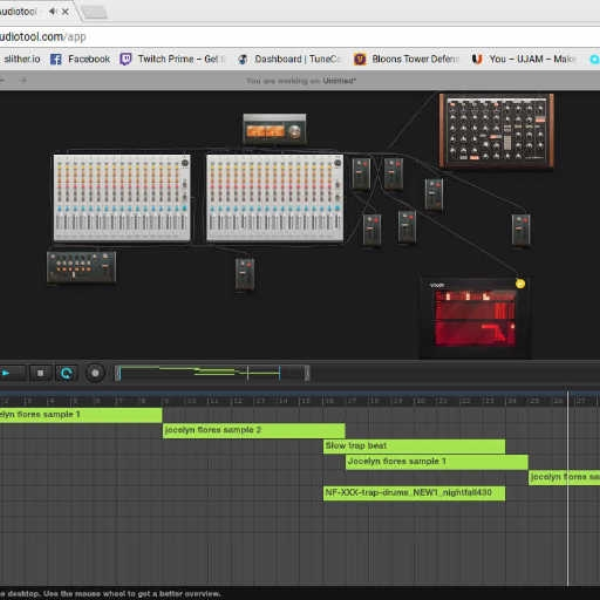Open the Twitch Prime bookmark
The width and height of the screenshot is (600, 600).
pos(173,59)
